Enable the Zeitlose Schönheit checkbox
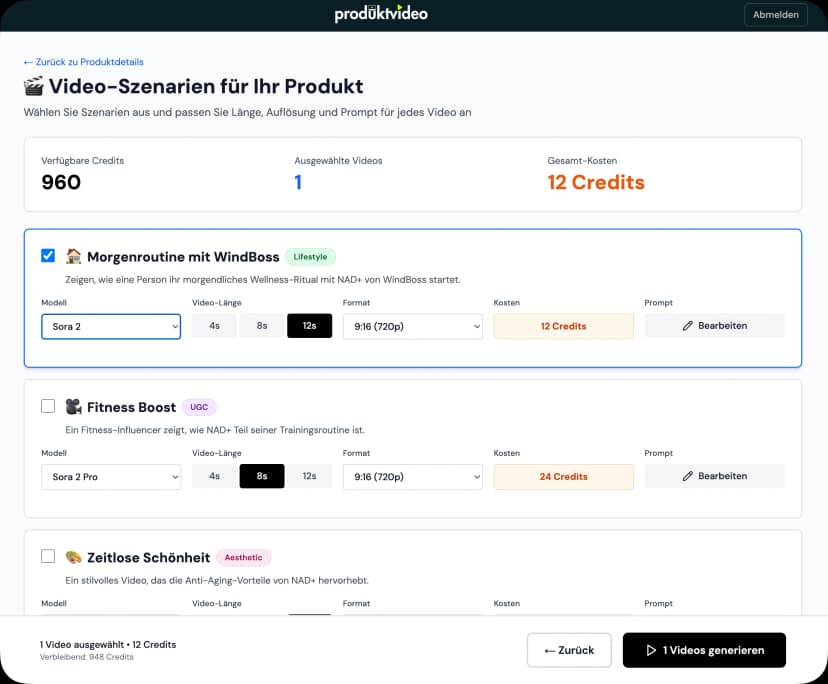This screenshot has height=684, width=828. [x=48, y=556]
